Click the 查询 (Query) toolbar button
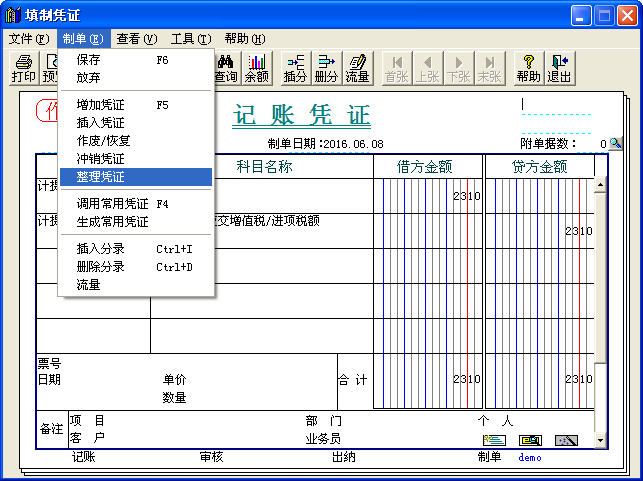Image resolution: width=643 pixels, height=481 pixels. tap(226, 68)
